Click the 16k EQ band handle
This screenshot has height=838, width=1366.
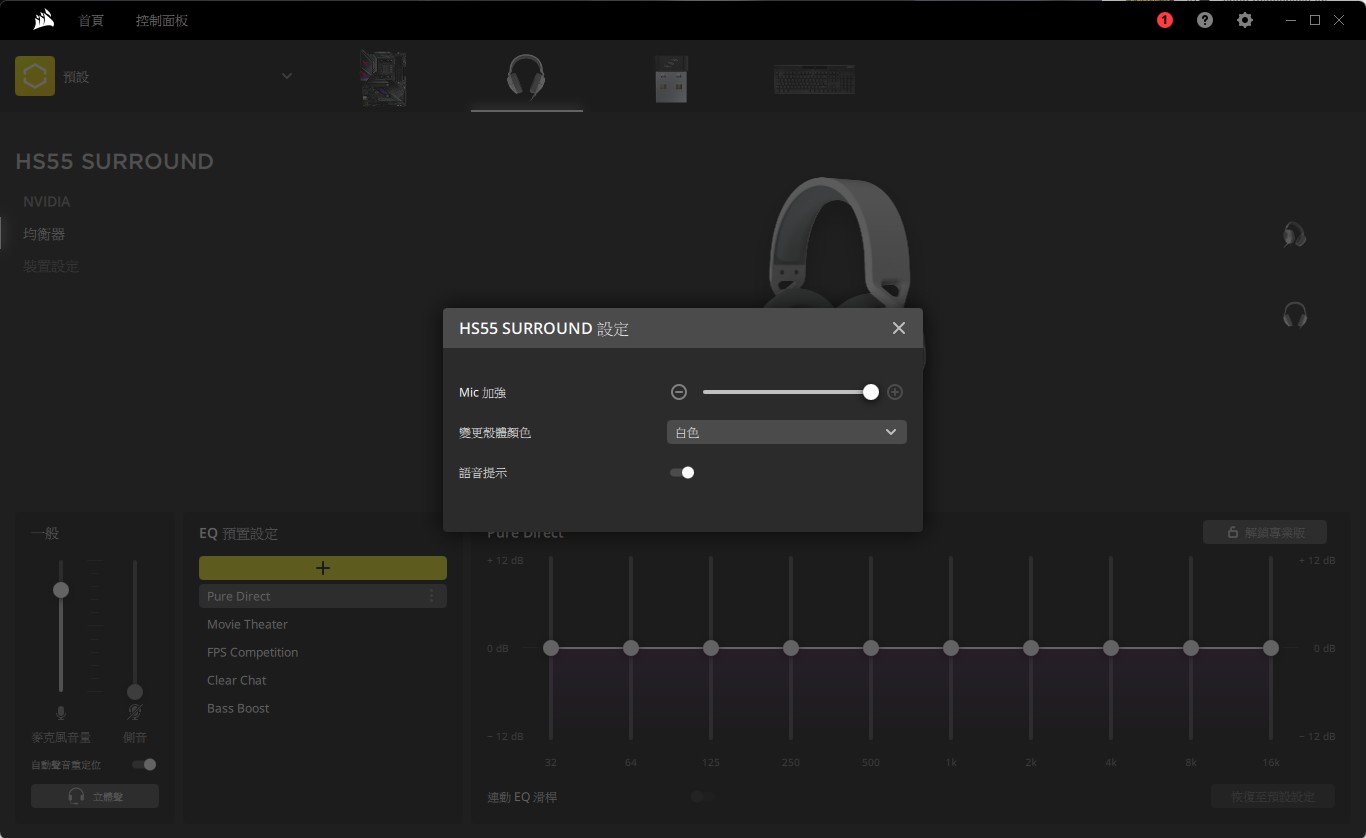[1271, 648]
